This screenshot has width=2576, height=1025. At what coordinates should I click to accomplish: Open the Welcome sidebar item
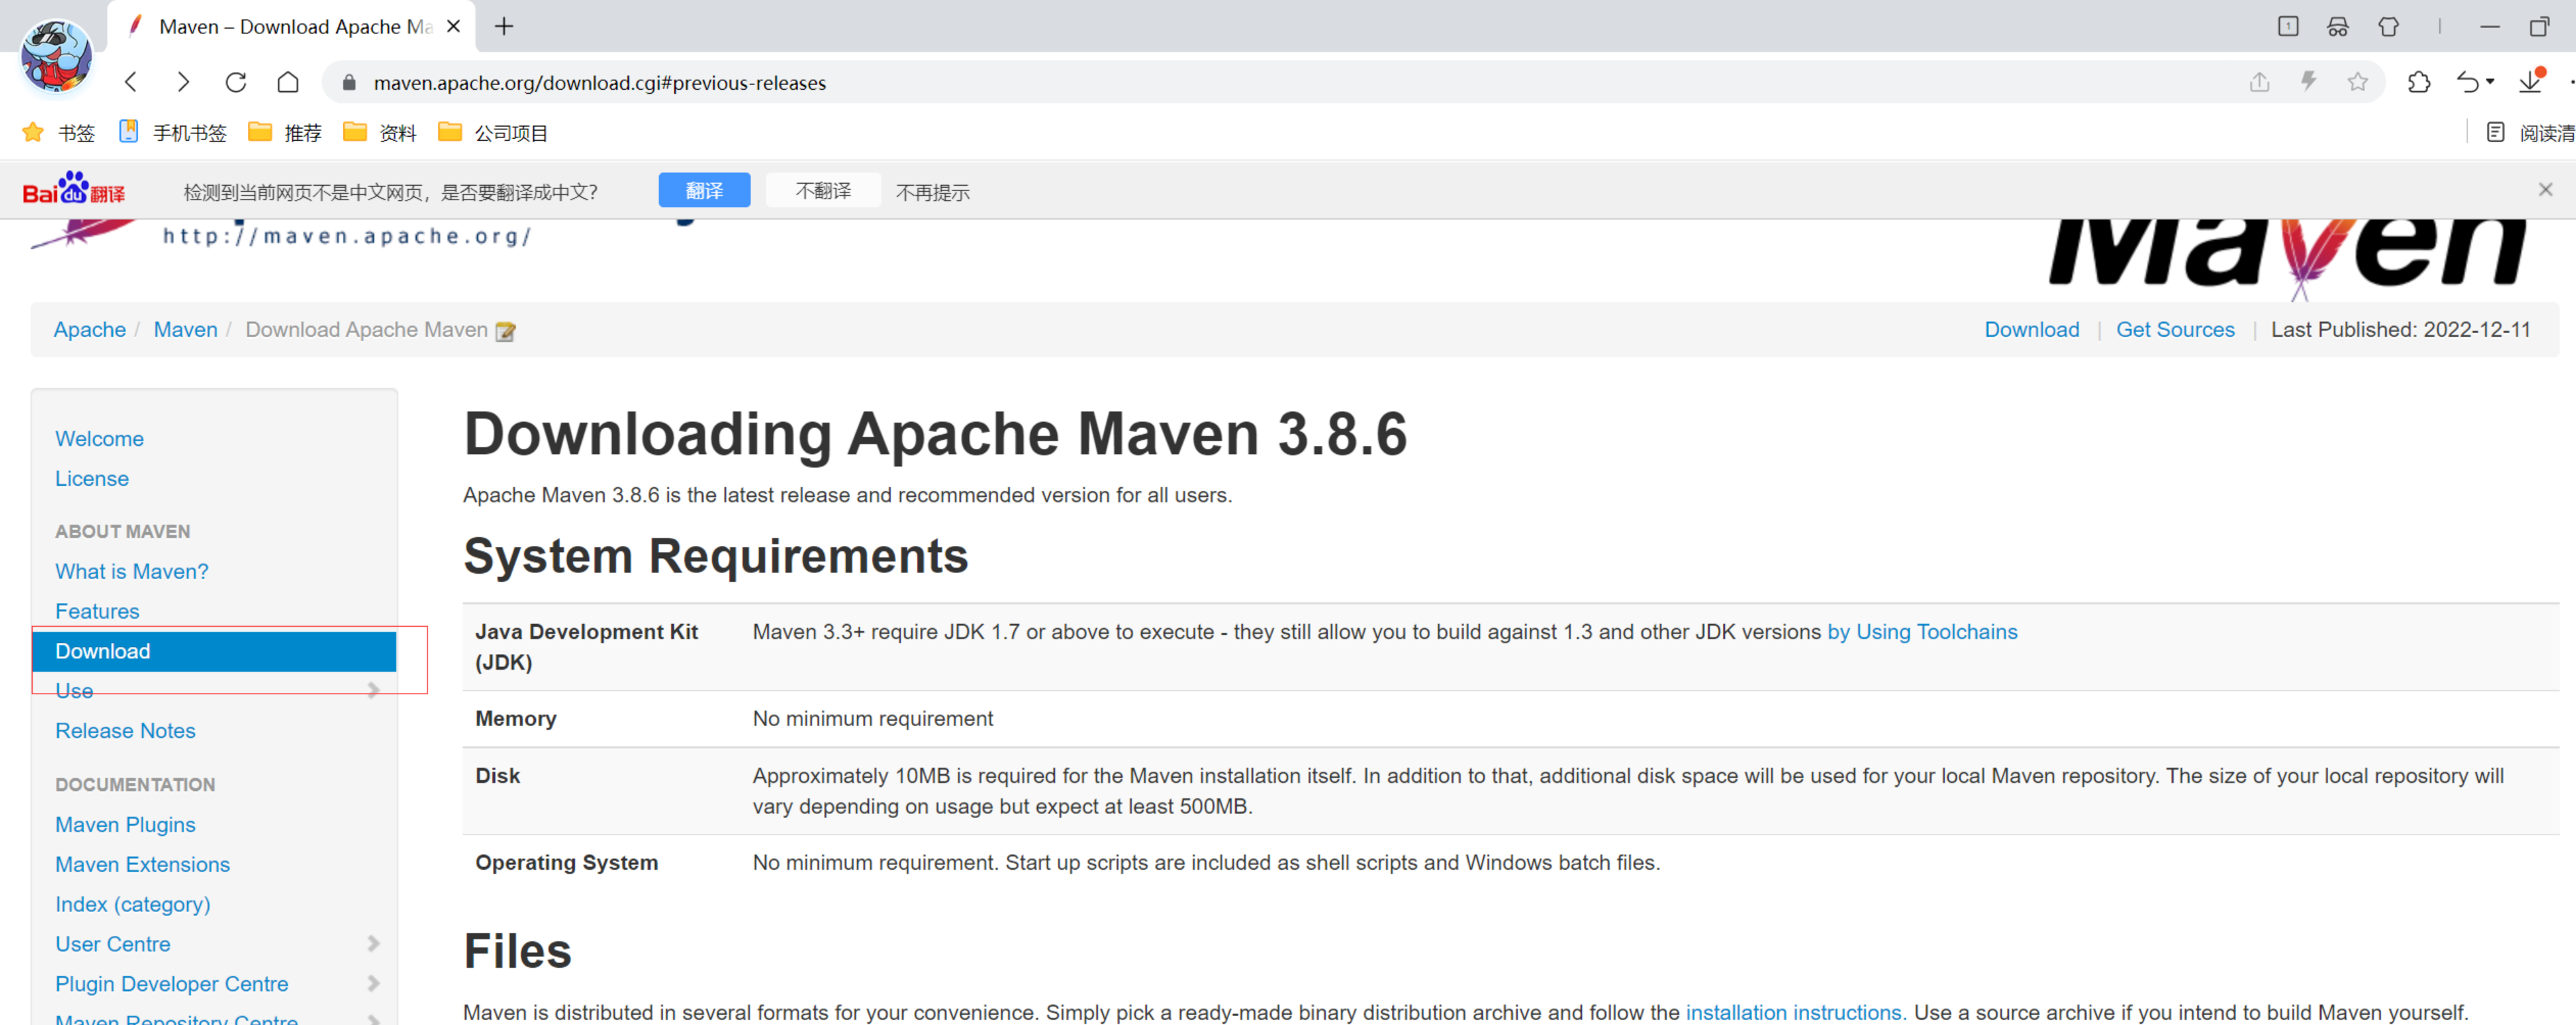tap(99, 438)
